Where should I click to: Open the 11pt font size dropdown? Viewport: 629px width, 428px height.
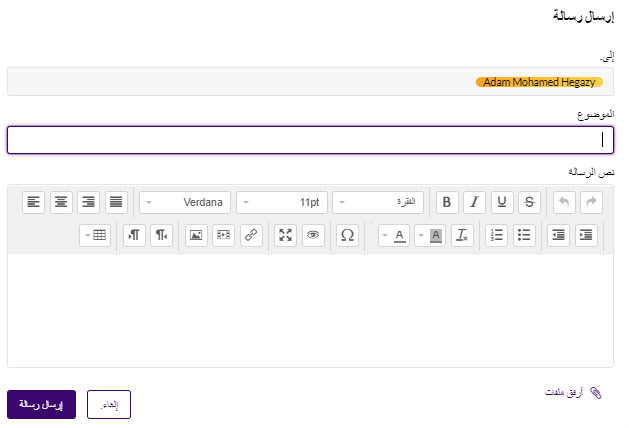coord(282,202)
